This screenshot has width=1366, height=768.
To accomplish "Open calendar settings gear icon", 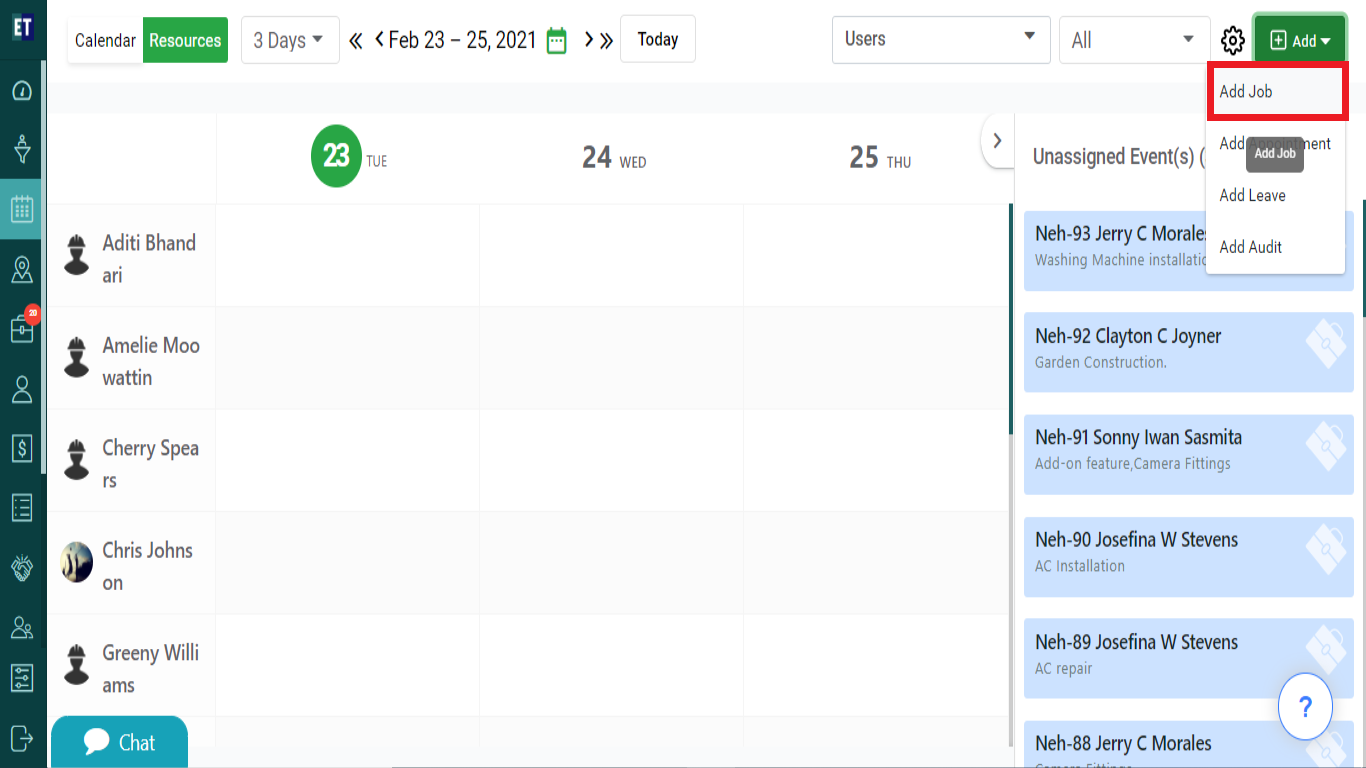I will 1233,41.
